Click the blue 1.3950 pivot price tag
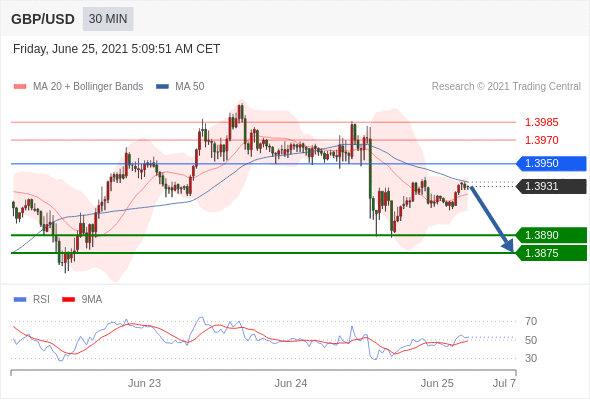 tap(551, 164)
